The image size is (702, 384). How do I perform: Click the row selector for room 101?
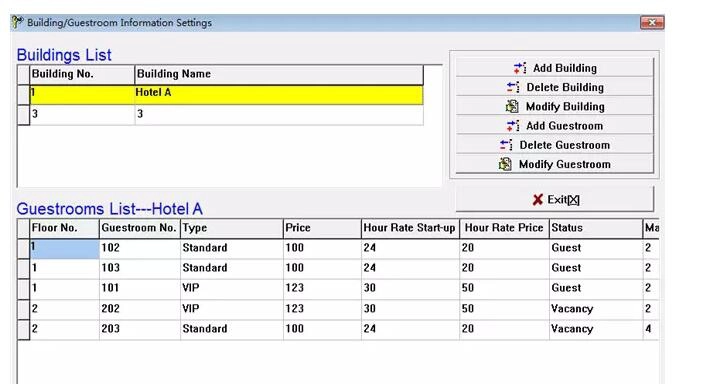(23, 289)
